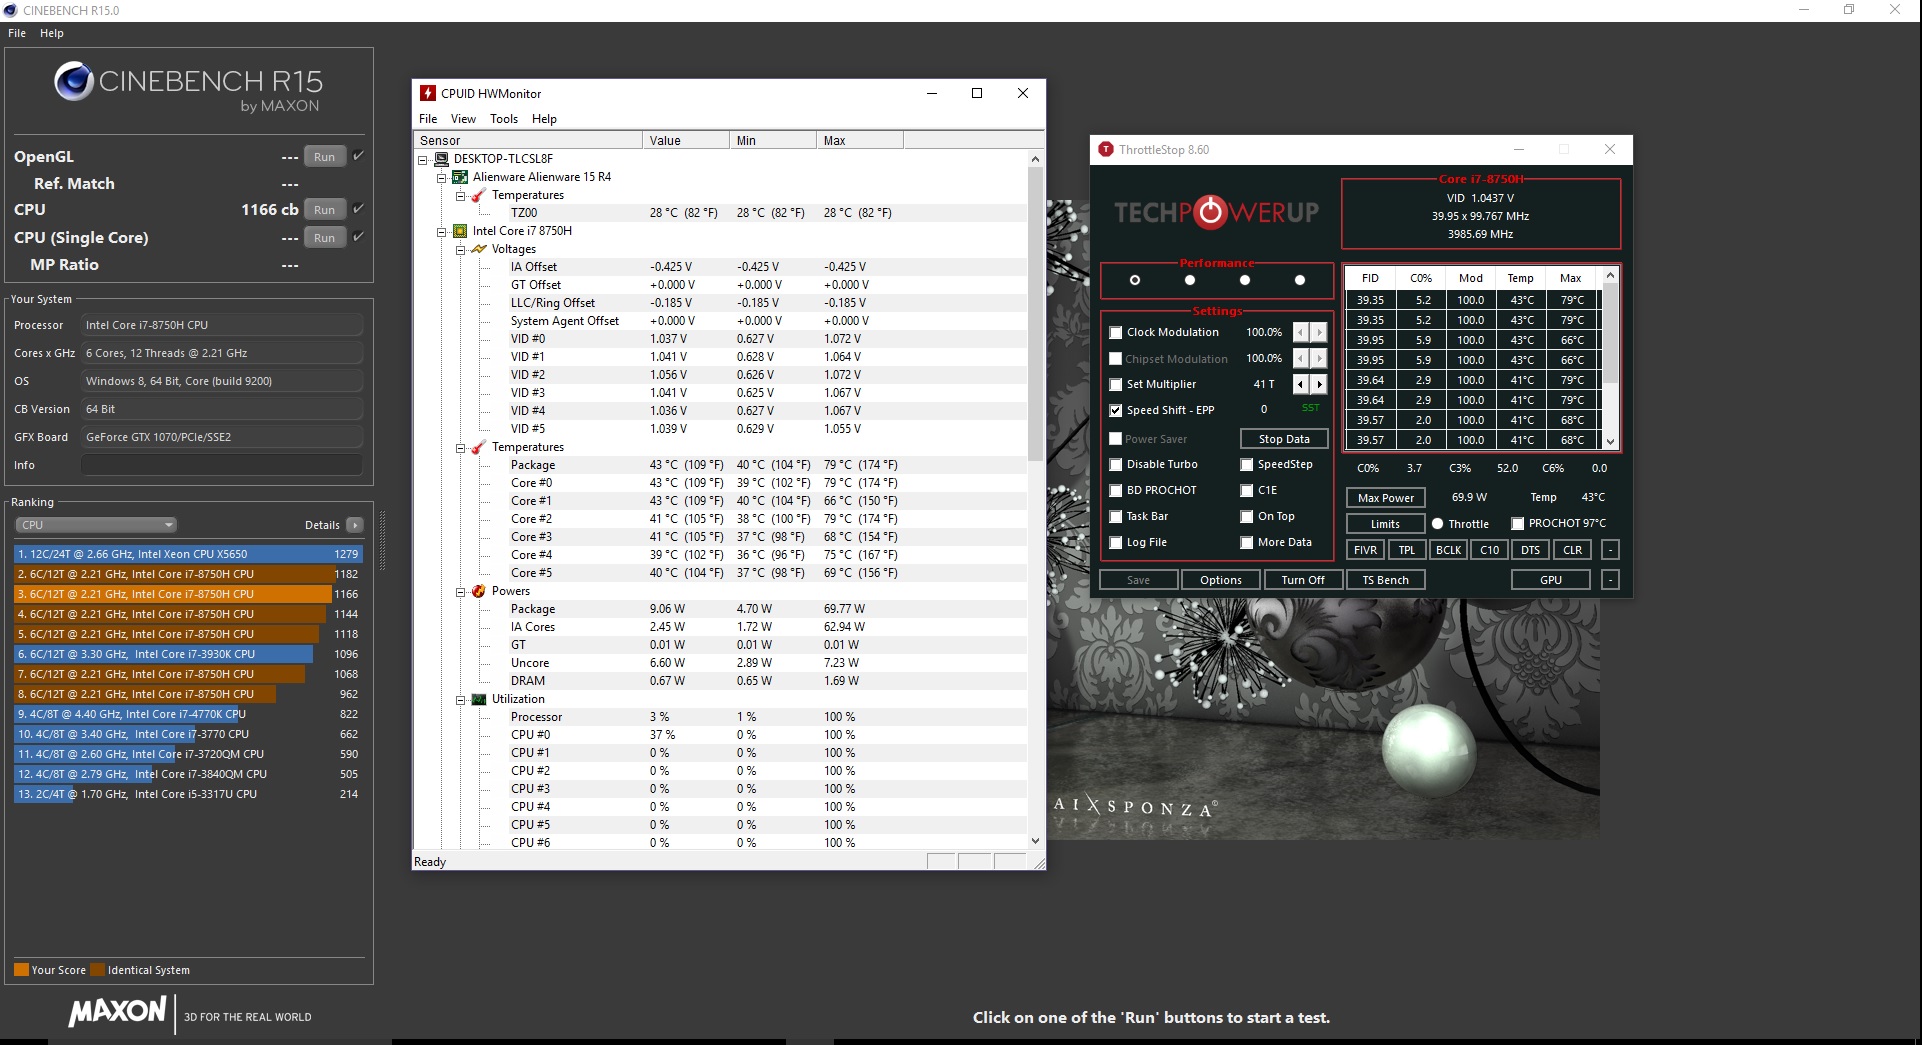Open the FIVR settings window

[x=1365, y=550]
